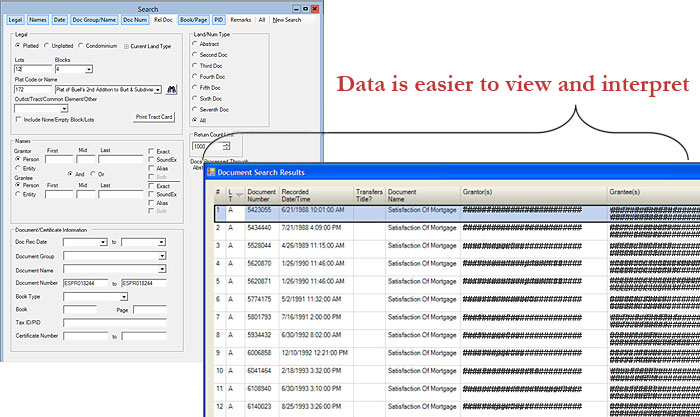This screenshot has height=417, width=700.
Task: Adjust the Return Count Limit stepper
Action: (226, 146)
